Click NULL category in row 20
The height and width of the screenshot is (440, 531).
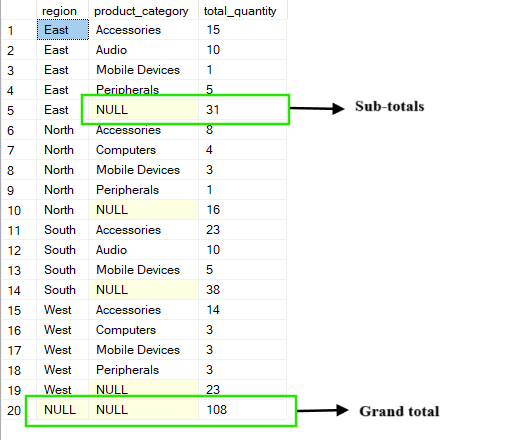[x=143, y=410]
